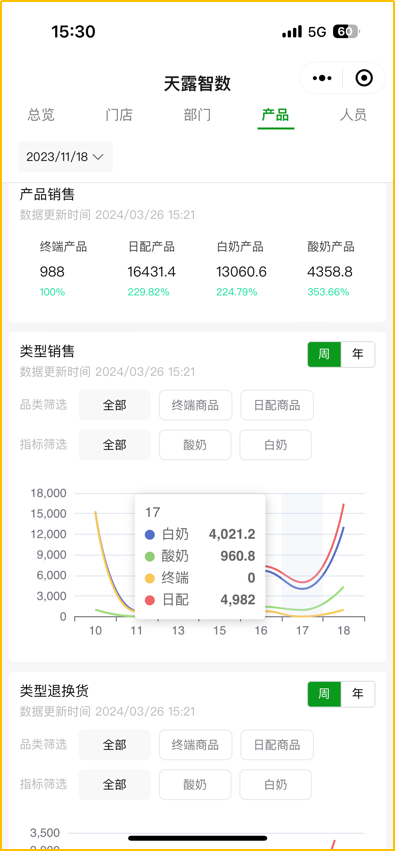Click the blue 白奶 legend dot in tooltip

pyautogui.click(x=150, y=535)
